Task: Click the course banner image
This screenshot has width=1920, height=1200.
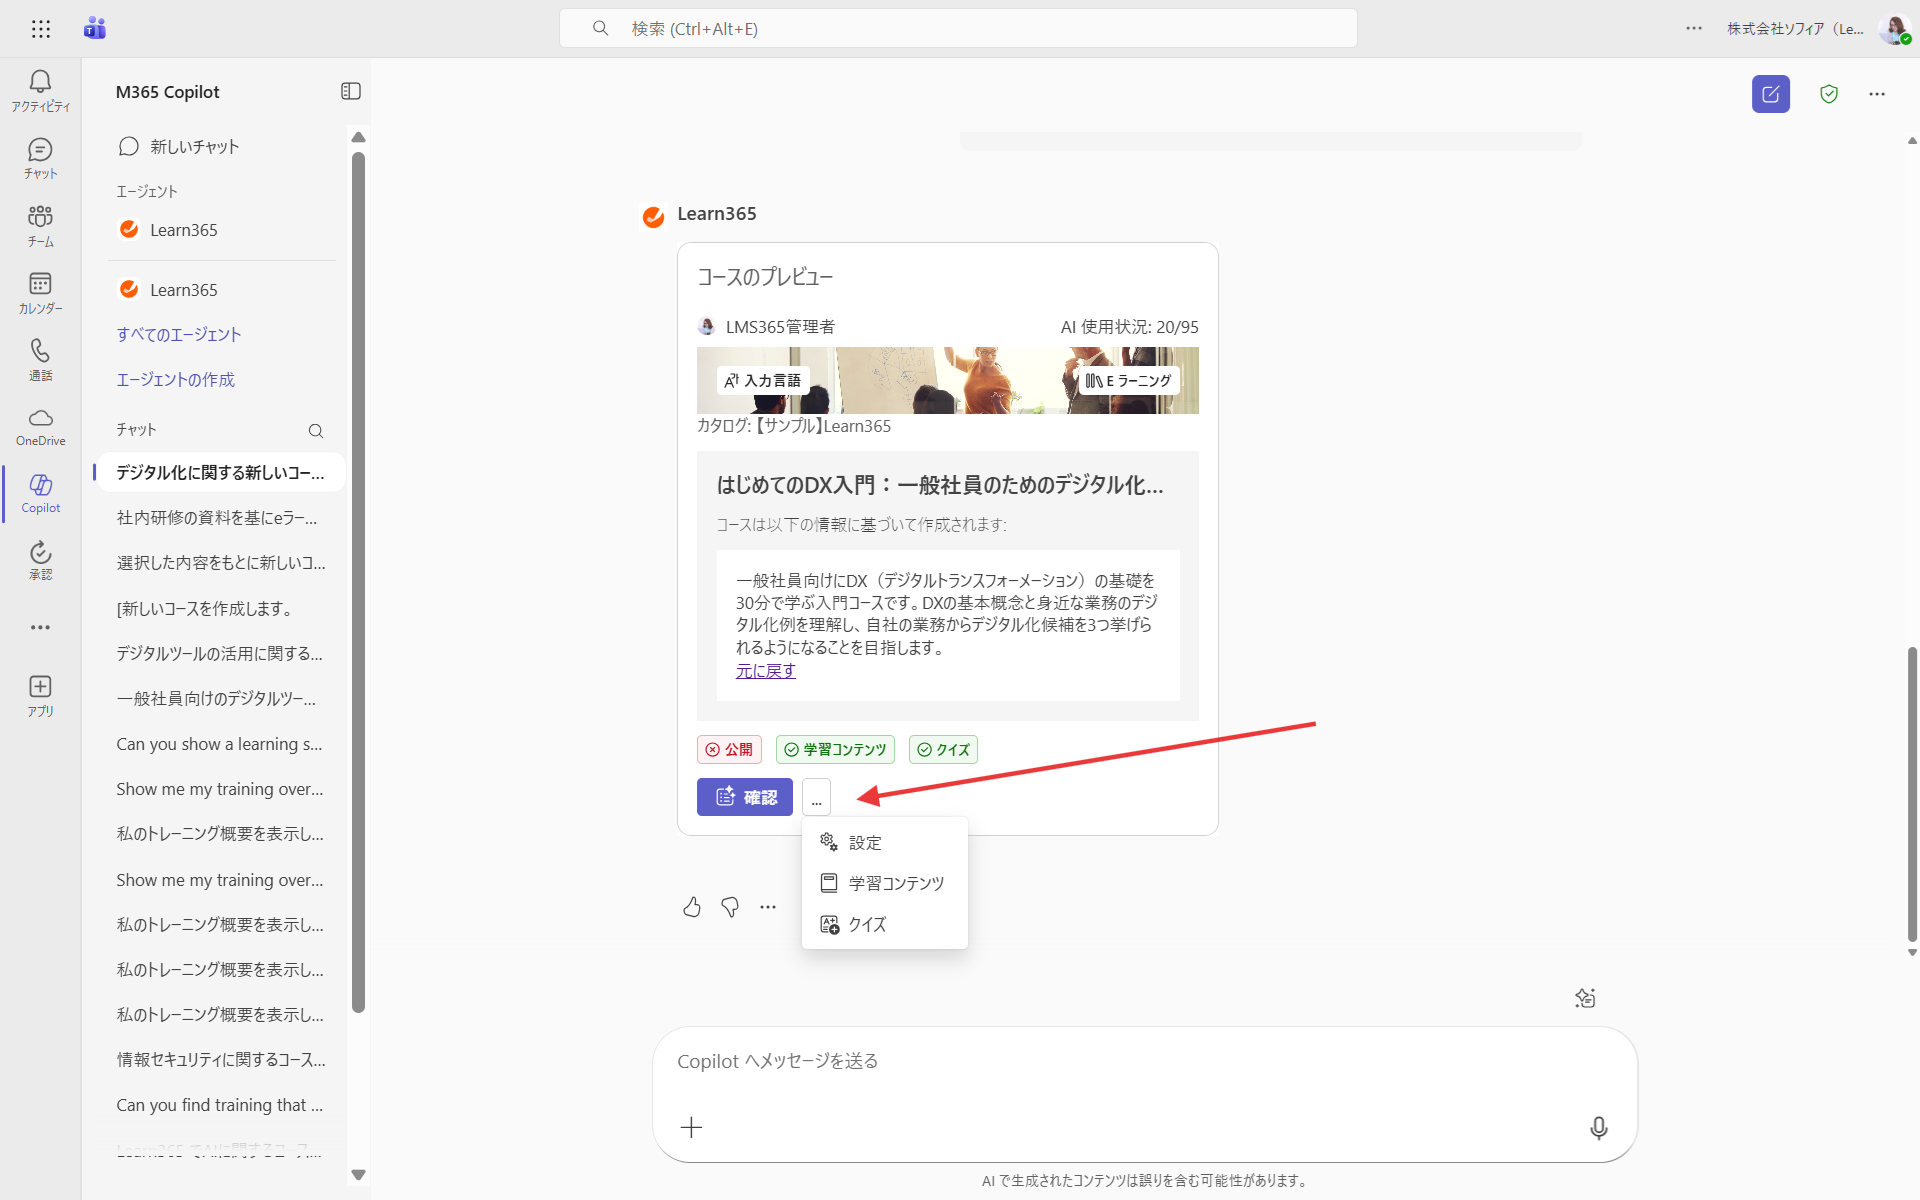Action: click(x=948, y=381)
